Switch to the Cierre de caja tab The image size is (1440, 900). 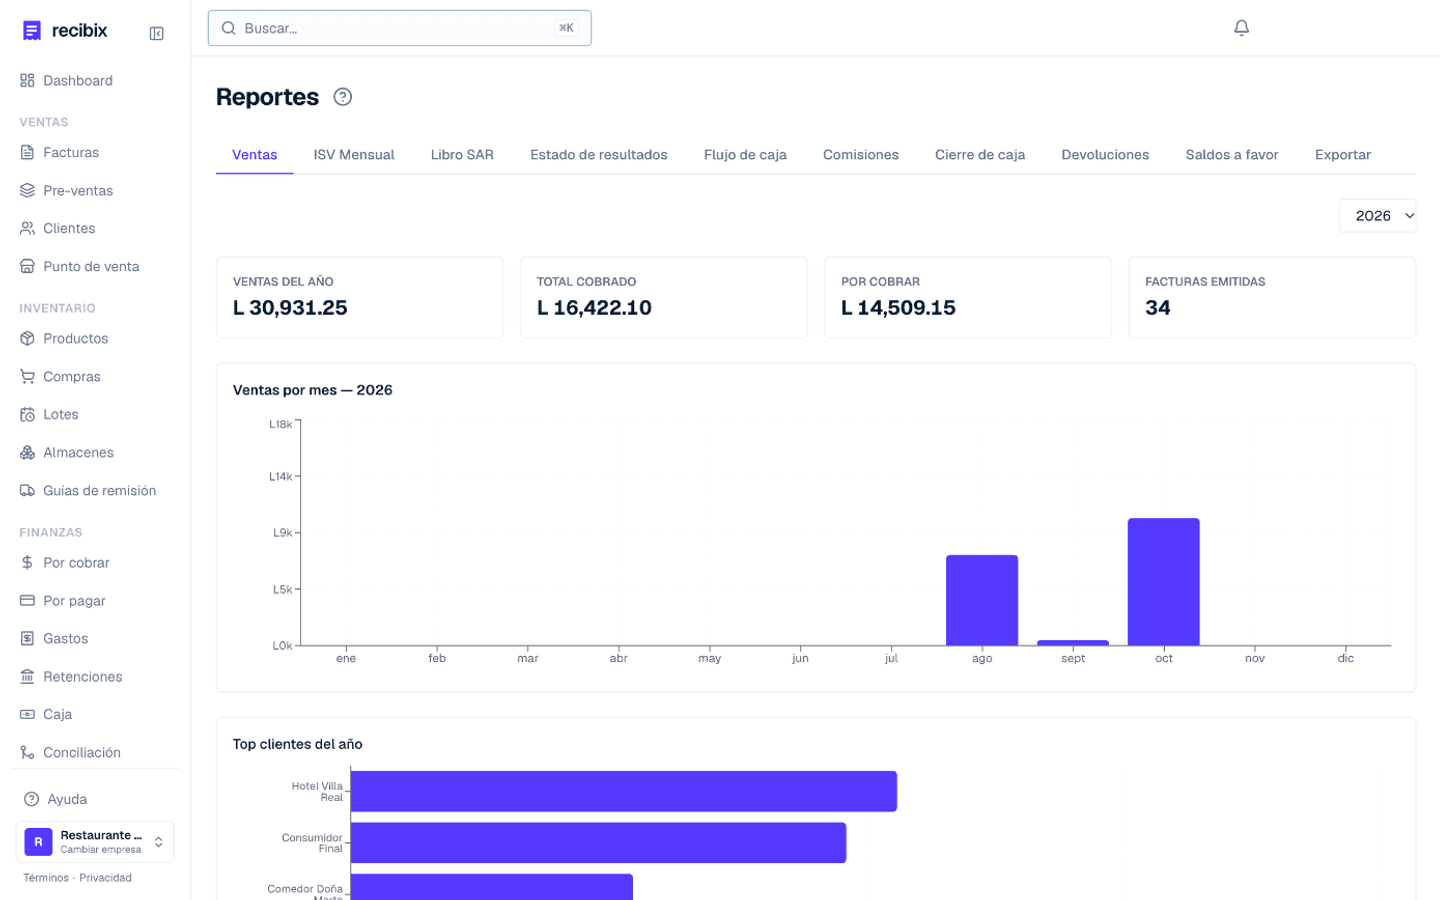(980, 155)
